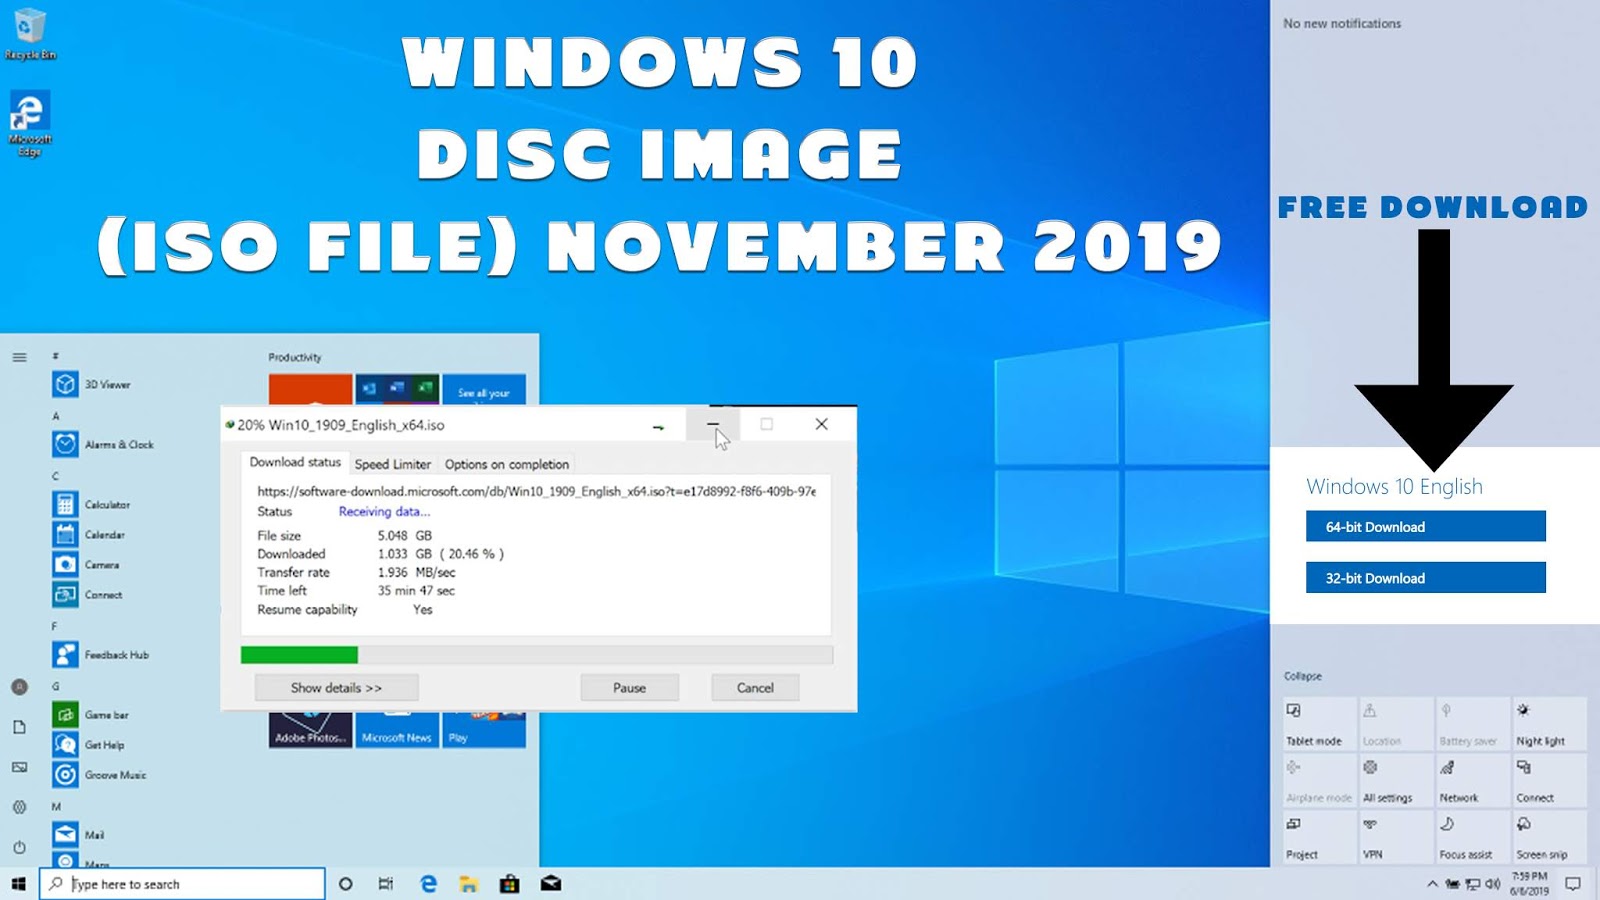Open Network quick action tile
The height and width of the screenshot is (900, 1600).
(x=1473, y=780)
